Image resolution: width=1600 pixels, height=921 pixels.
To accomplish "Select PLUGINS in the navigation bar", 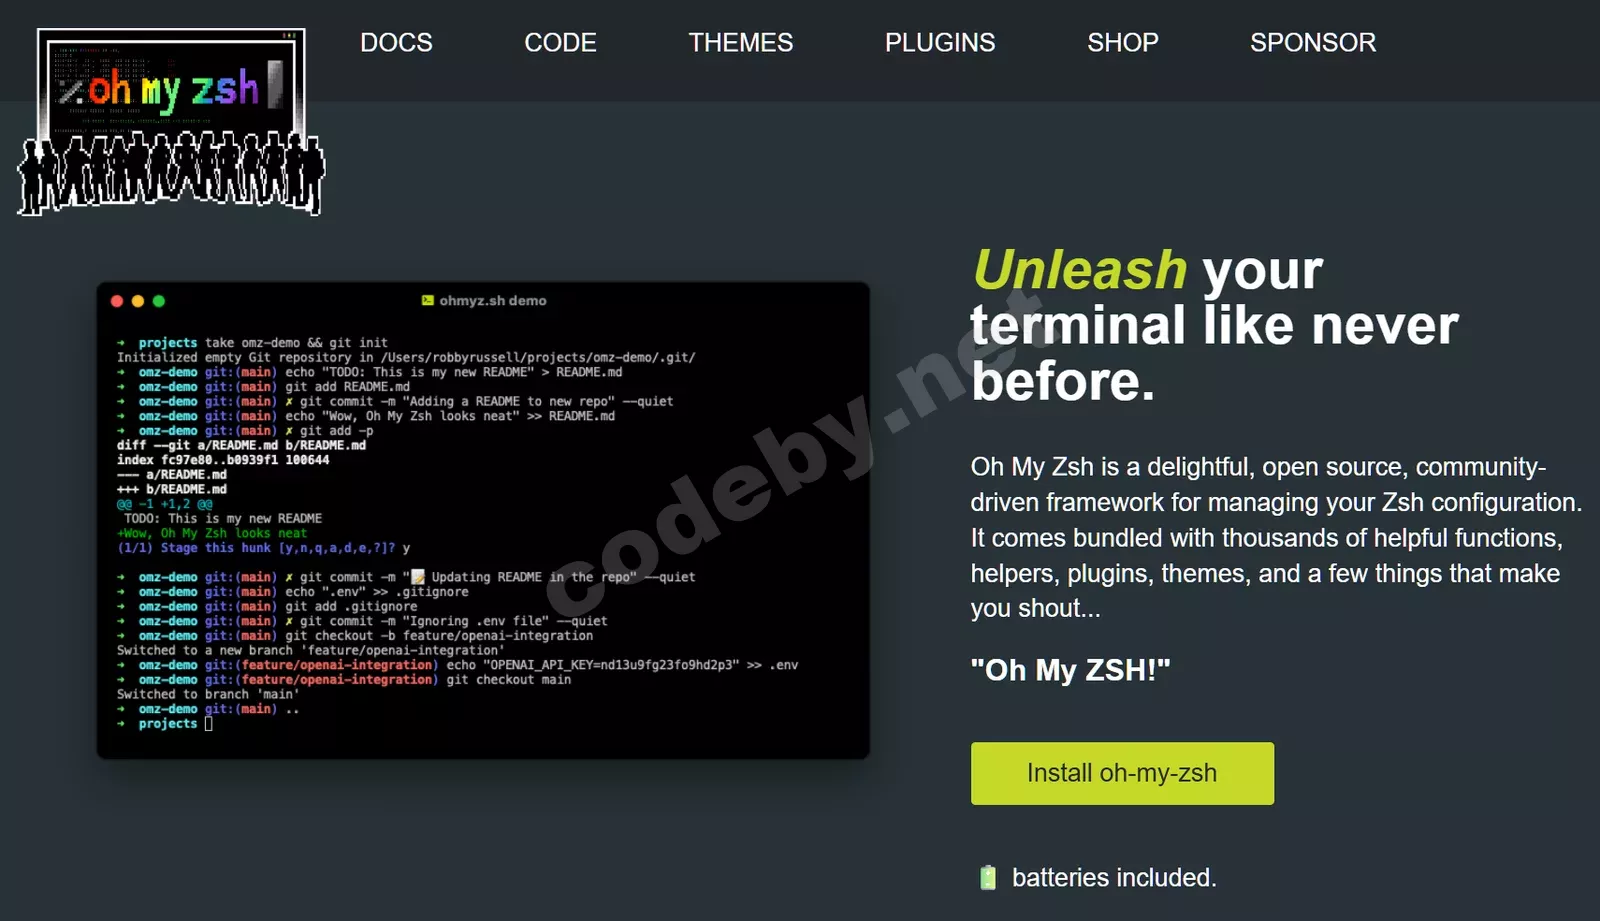I will tap(940, 42).
